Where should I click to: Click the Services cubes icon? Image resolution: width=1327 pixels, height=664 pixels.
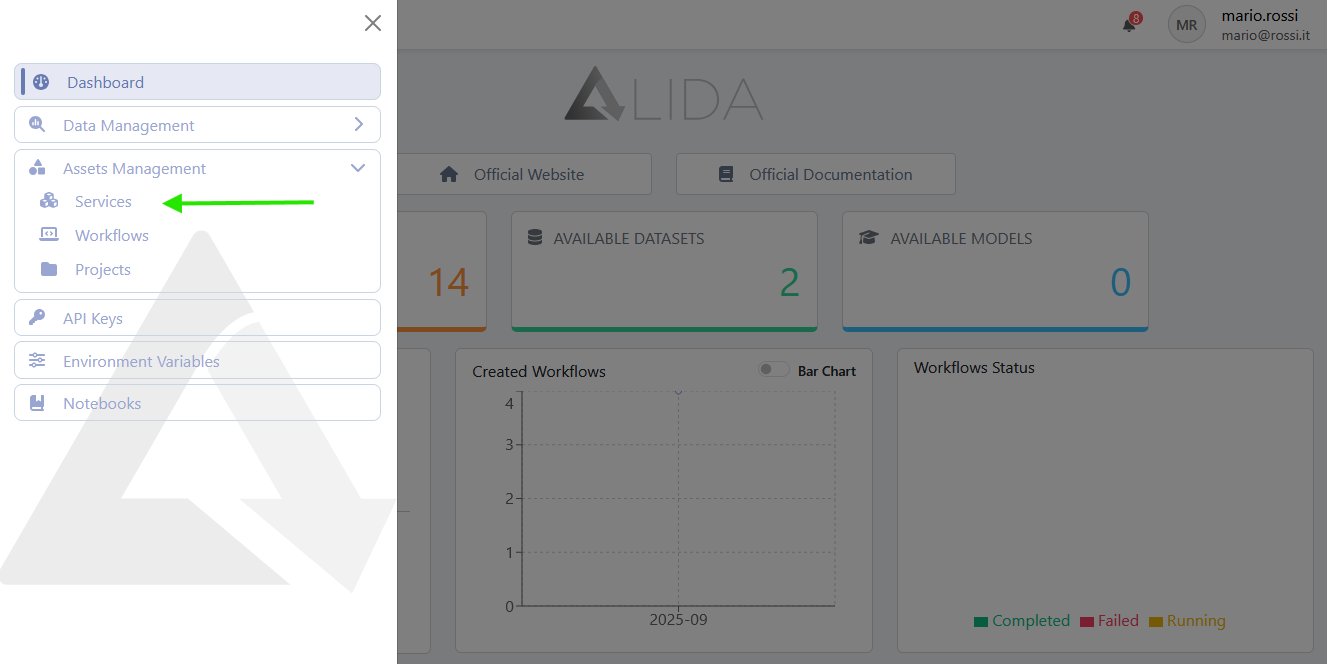[x=49, y=201]
